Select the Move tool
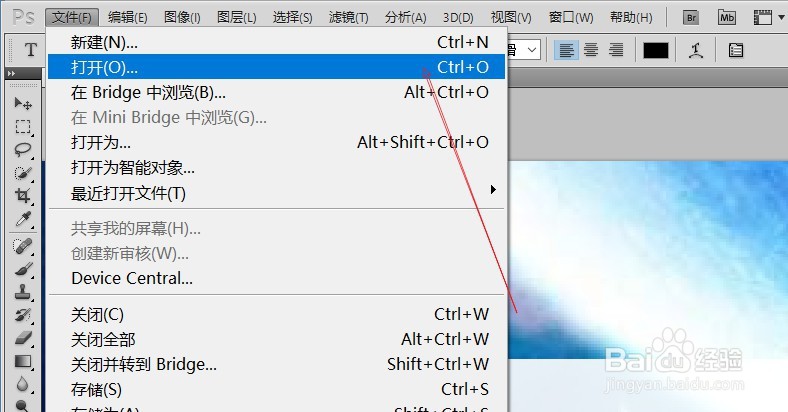The width and height of the screenshot is (788, 412). tap(23, 103)
